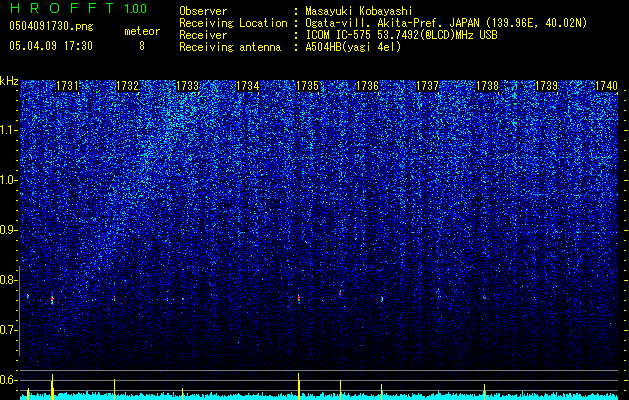Click the 0.6 kHz axis label
The image size is (629, 400).
pyautogui.click(x=9, y=380)
